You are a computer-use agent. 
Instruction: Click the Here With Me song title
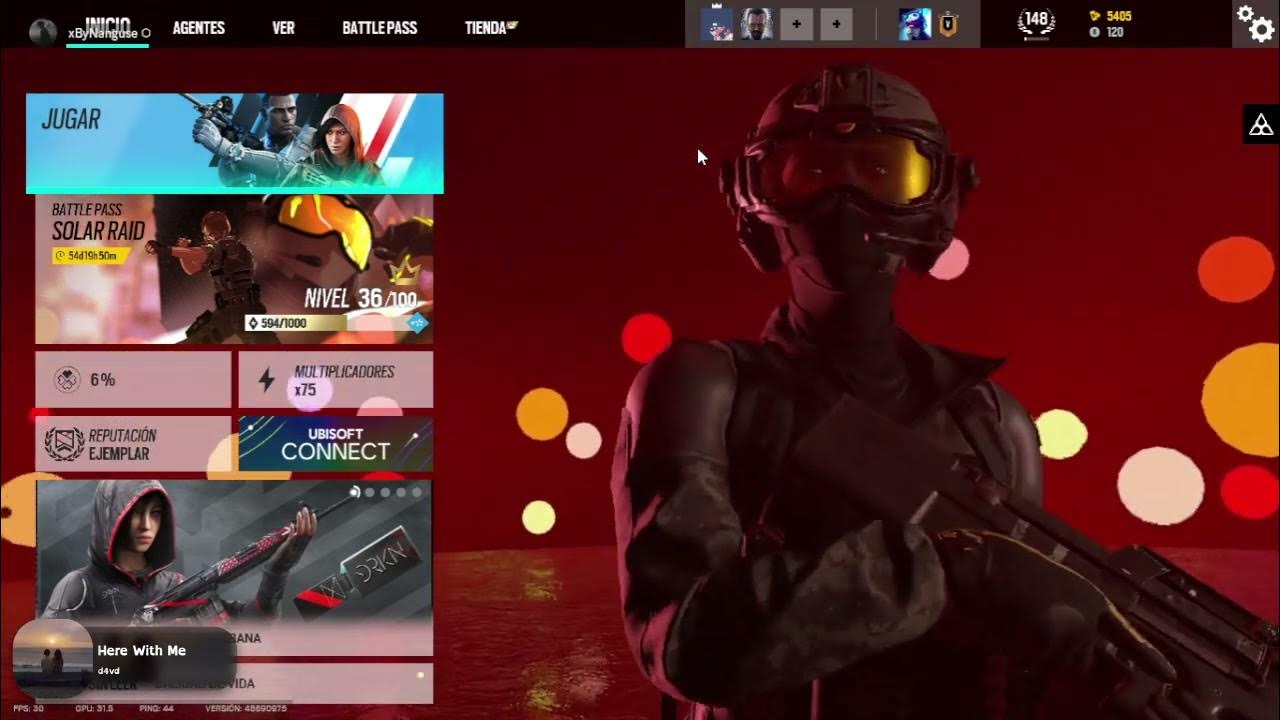(141, 650)
